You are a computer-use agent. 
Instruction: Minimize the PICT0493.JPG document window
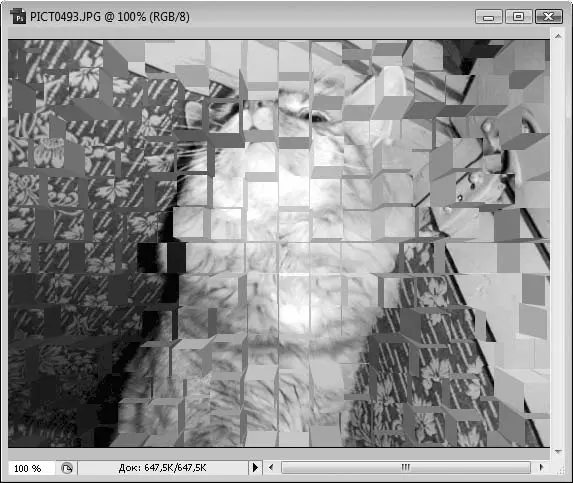point(489,17)
